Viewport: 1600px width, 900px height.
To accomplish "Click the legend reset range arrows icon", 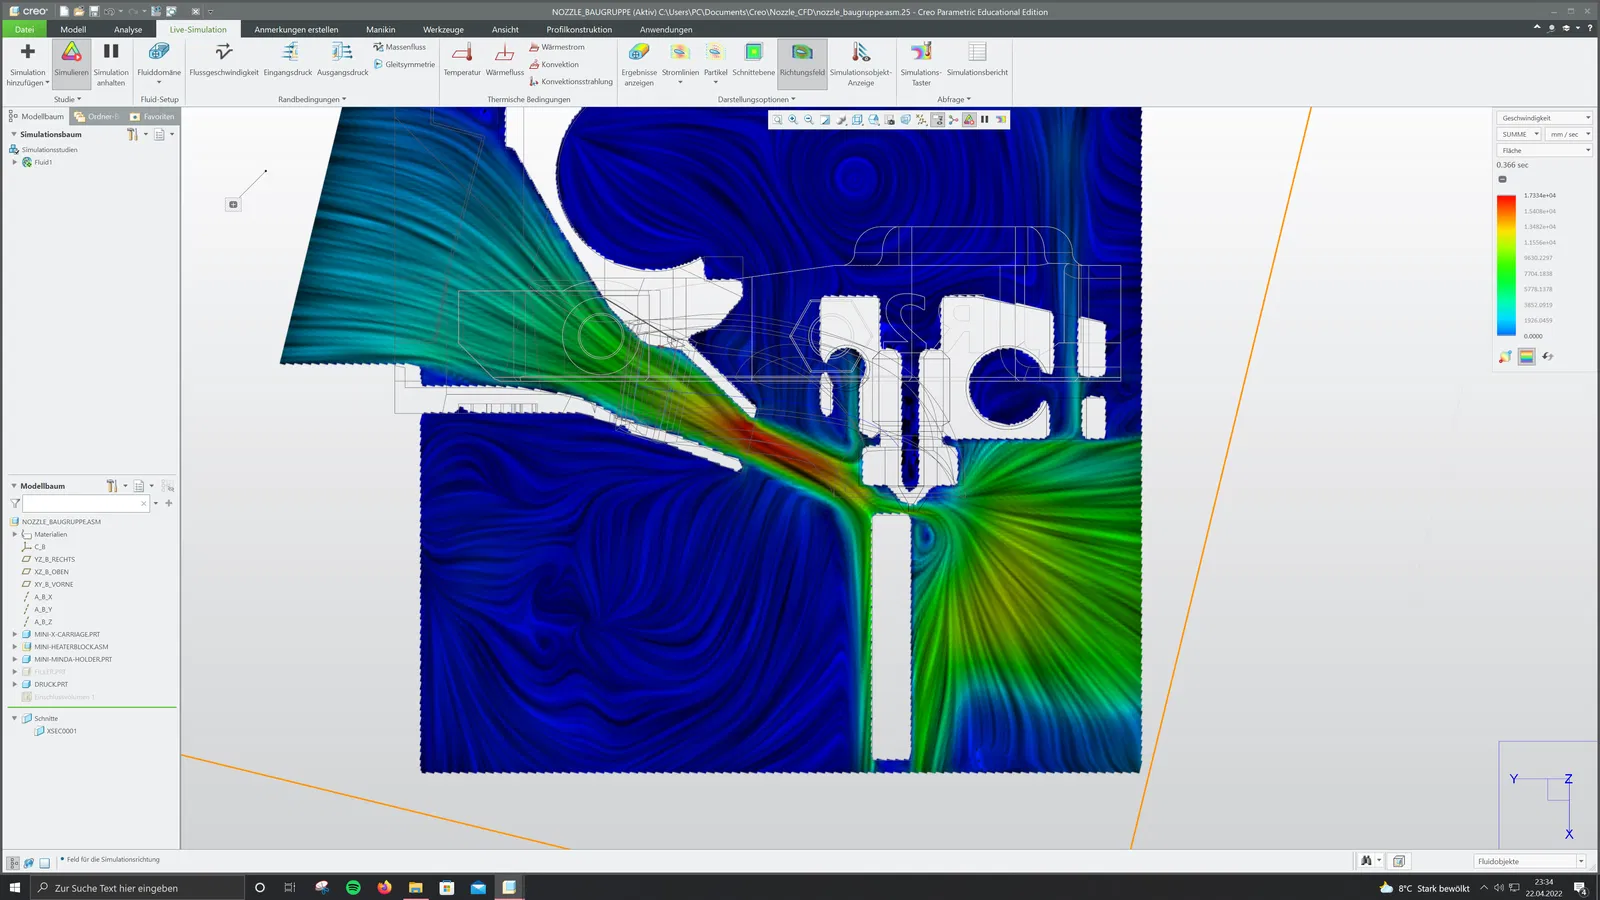I will [1548, 357].
